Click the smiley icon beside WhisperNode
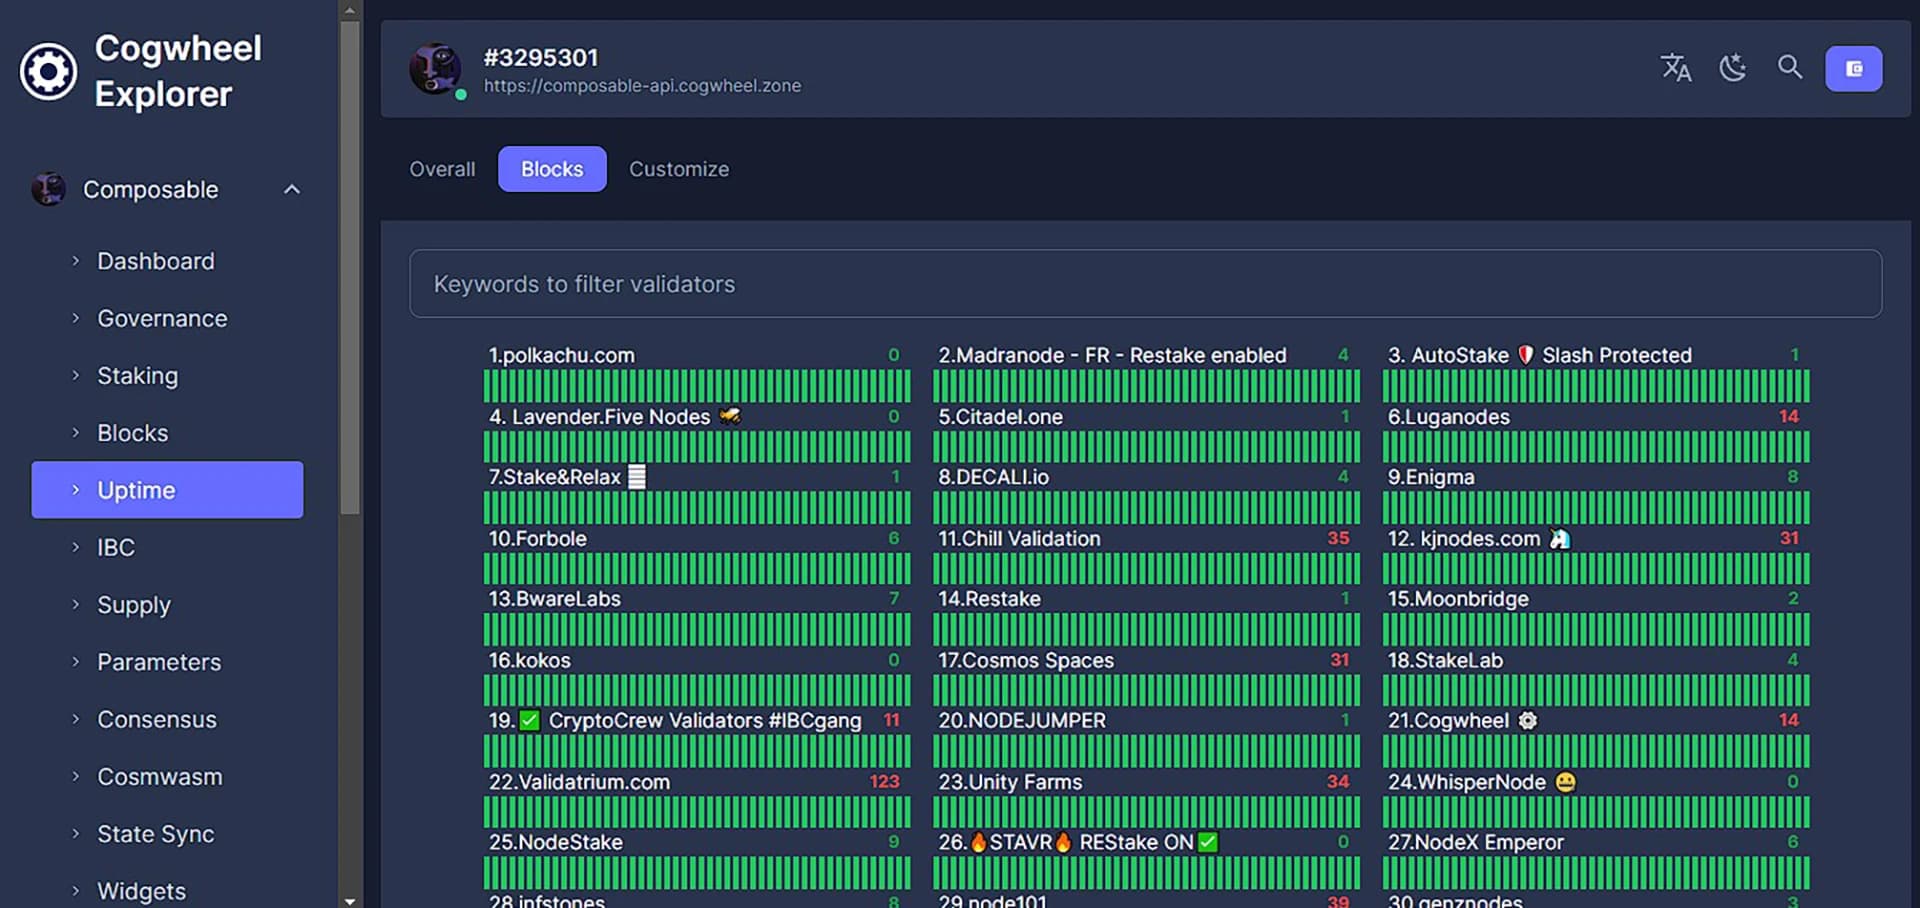The height and width of the screenshot is (908, 1920). pos(1566,782)
